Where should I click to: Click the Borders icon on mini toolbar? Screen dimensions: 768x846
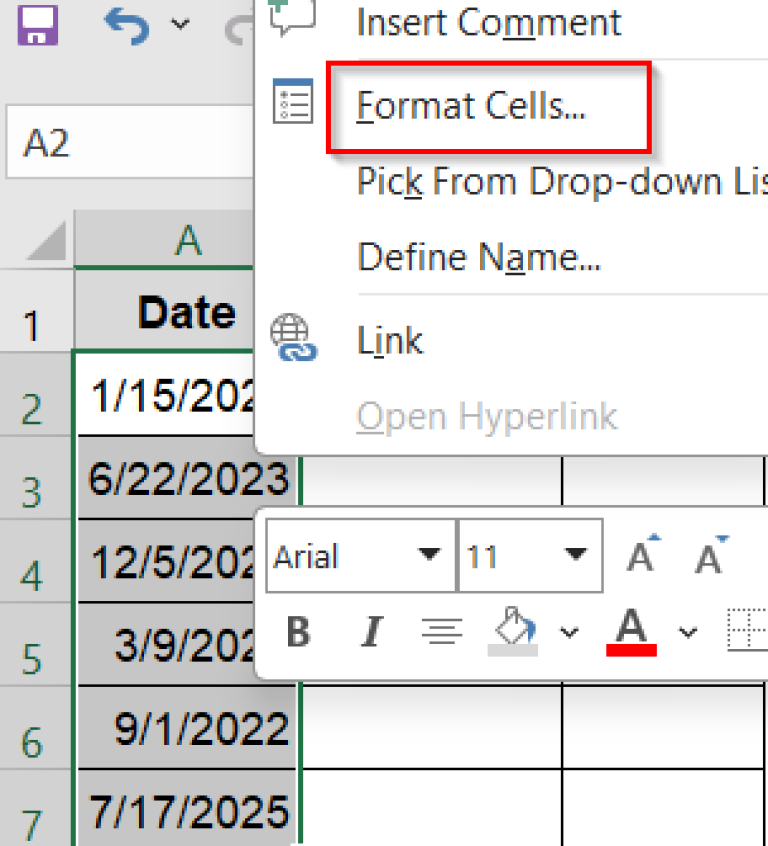[x=746, y=629]
